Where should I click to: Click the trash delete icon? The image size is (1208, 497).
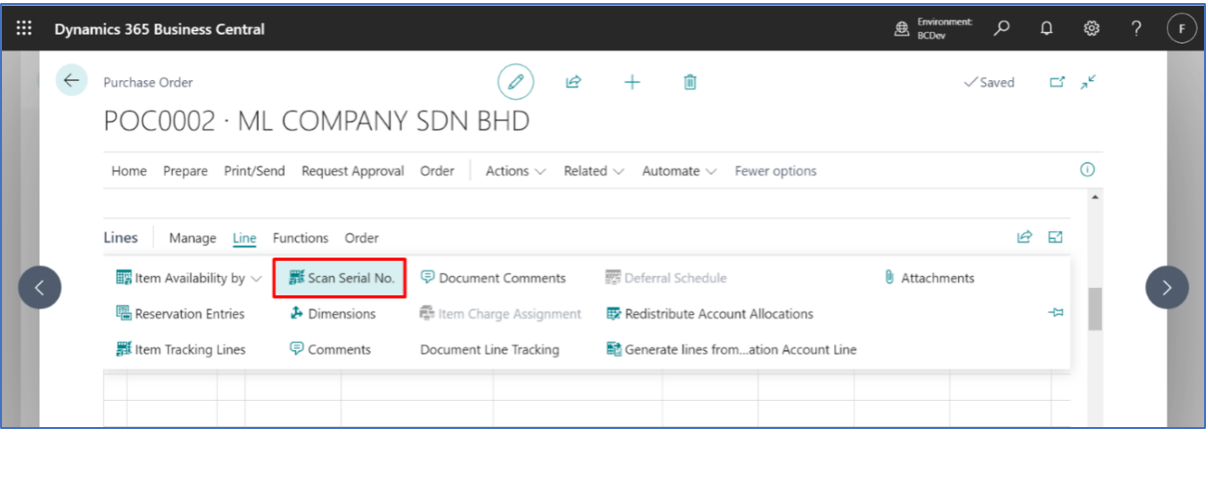[x=690, y=82]
